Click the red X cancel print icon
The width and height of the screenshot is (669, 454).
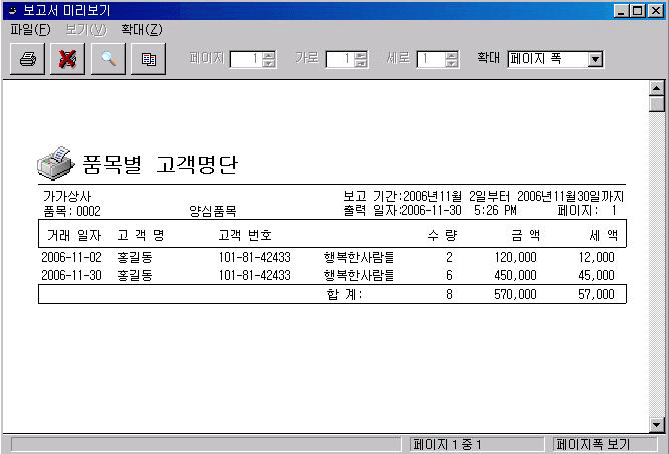pos(67,59)
